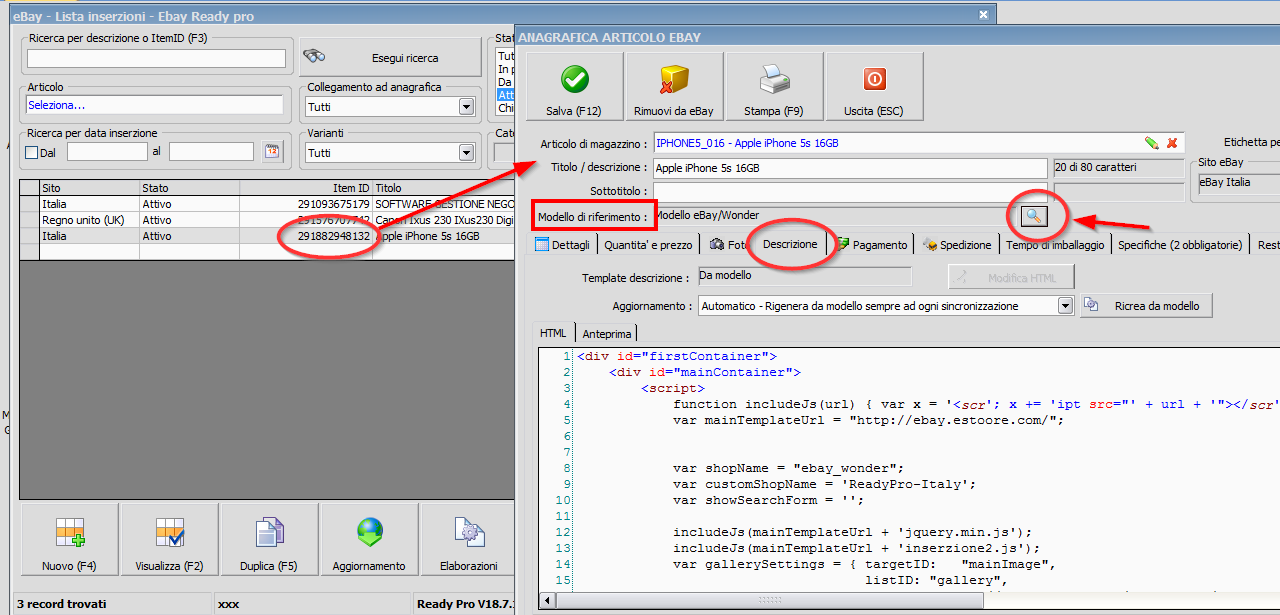Click Titolo / descrizione input field
The height and width of the screenshot is (615, 1280).
(x=850, y=168)
